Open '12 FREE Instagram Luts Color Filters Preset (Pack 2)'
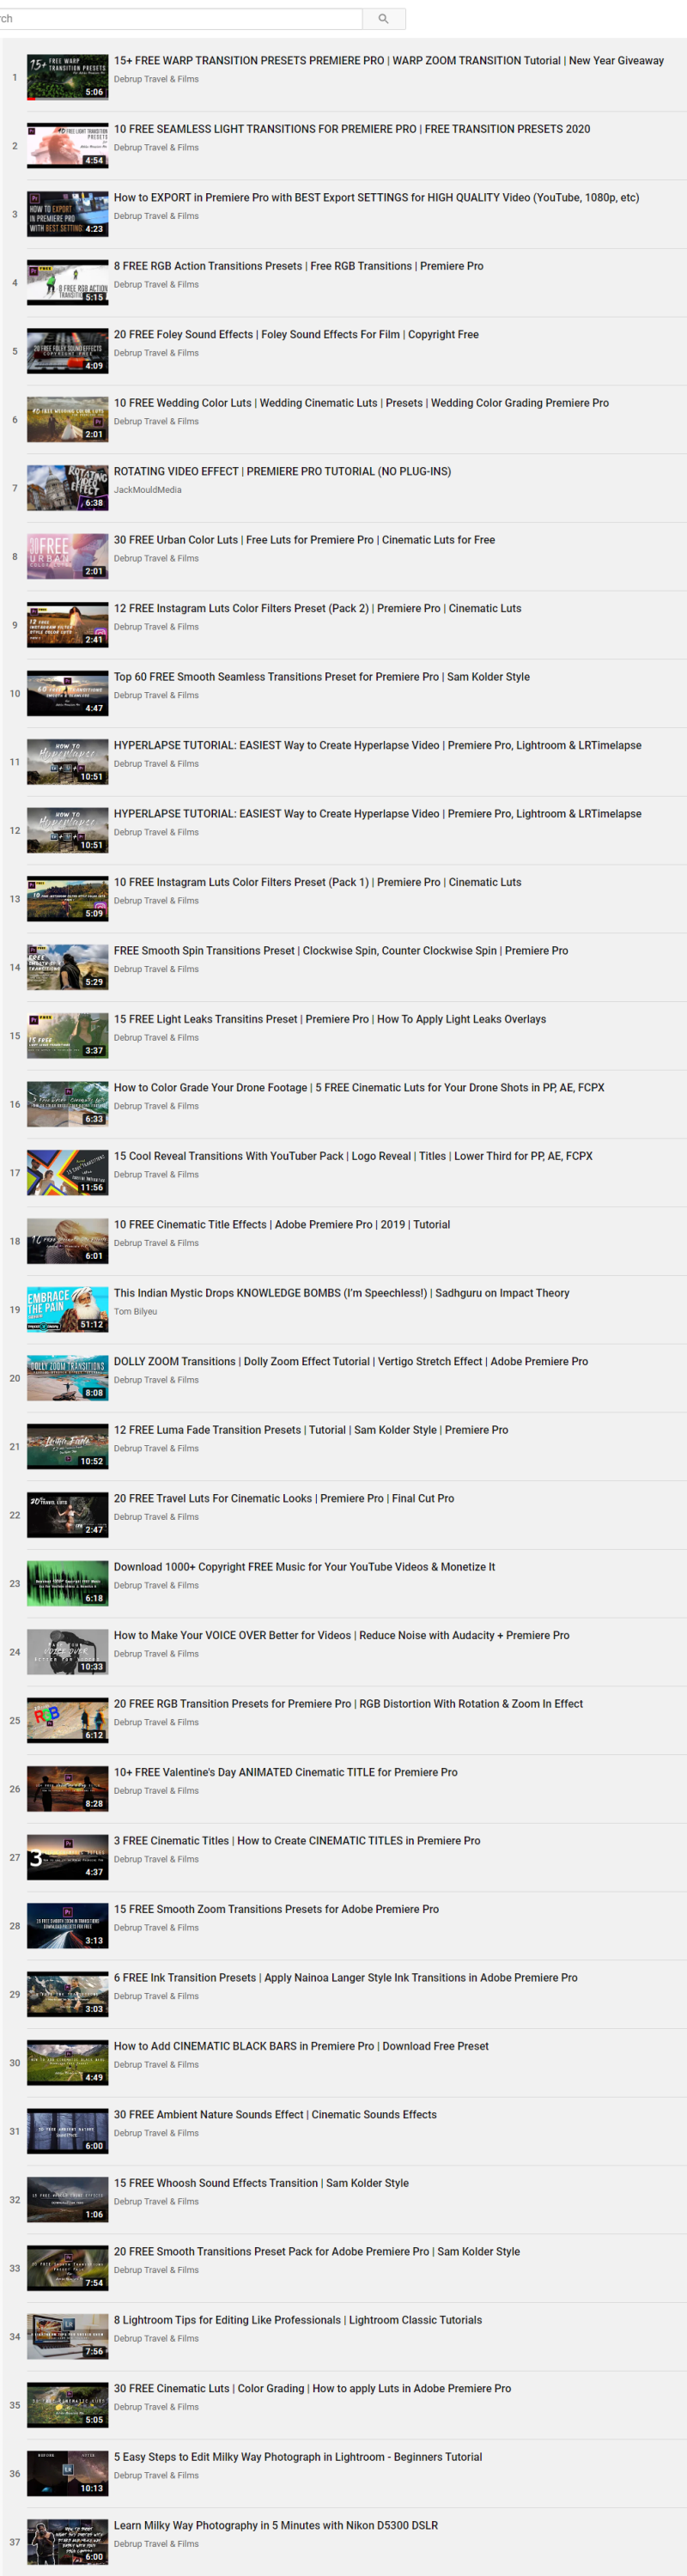The image size is (687, 2576). tap(317, 609)
